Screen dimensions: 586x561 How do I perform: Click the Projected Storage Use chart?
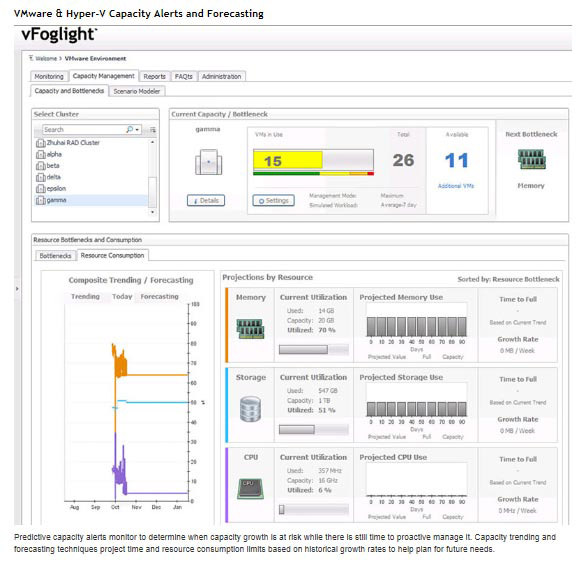[416, 401]
